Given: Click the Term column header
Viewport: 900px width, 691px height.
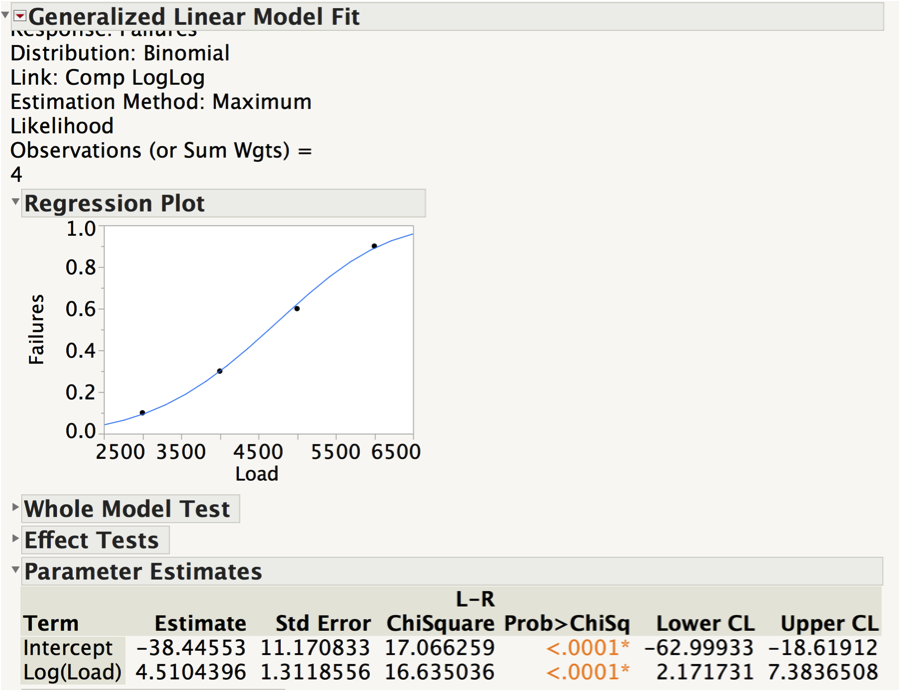Looking at the screenshot, I should point(51,623).
